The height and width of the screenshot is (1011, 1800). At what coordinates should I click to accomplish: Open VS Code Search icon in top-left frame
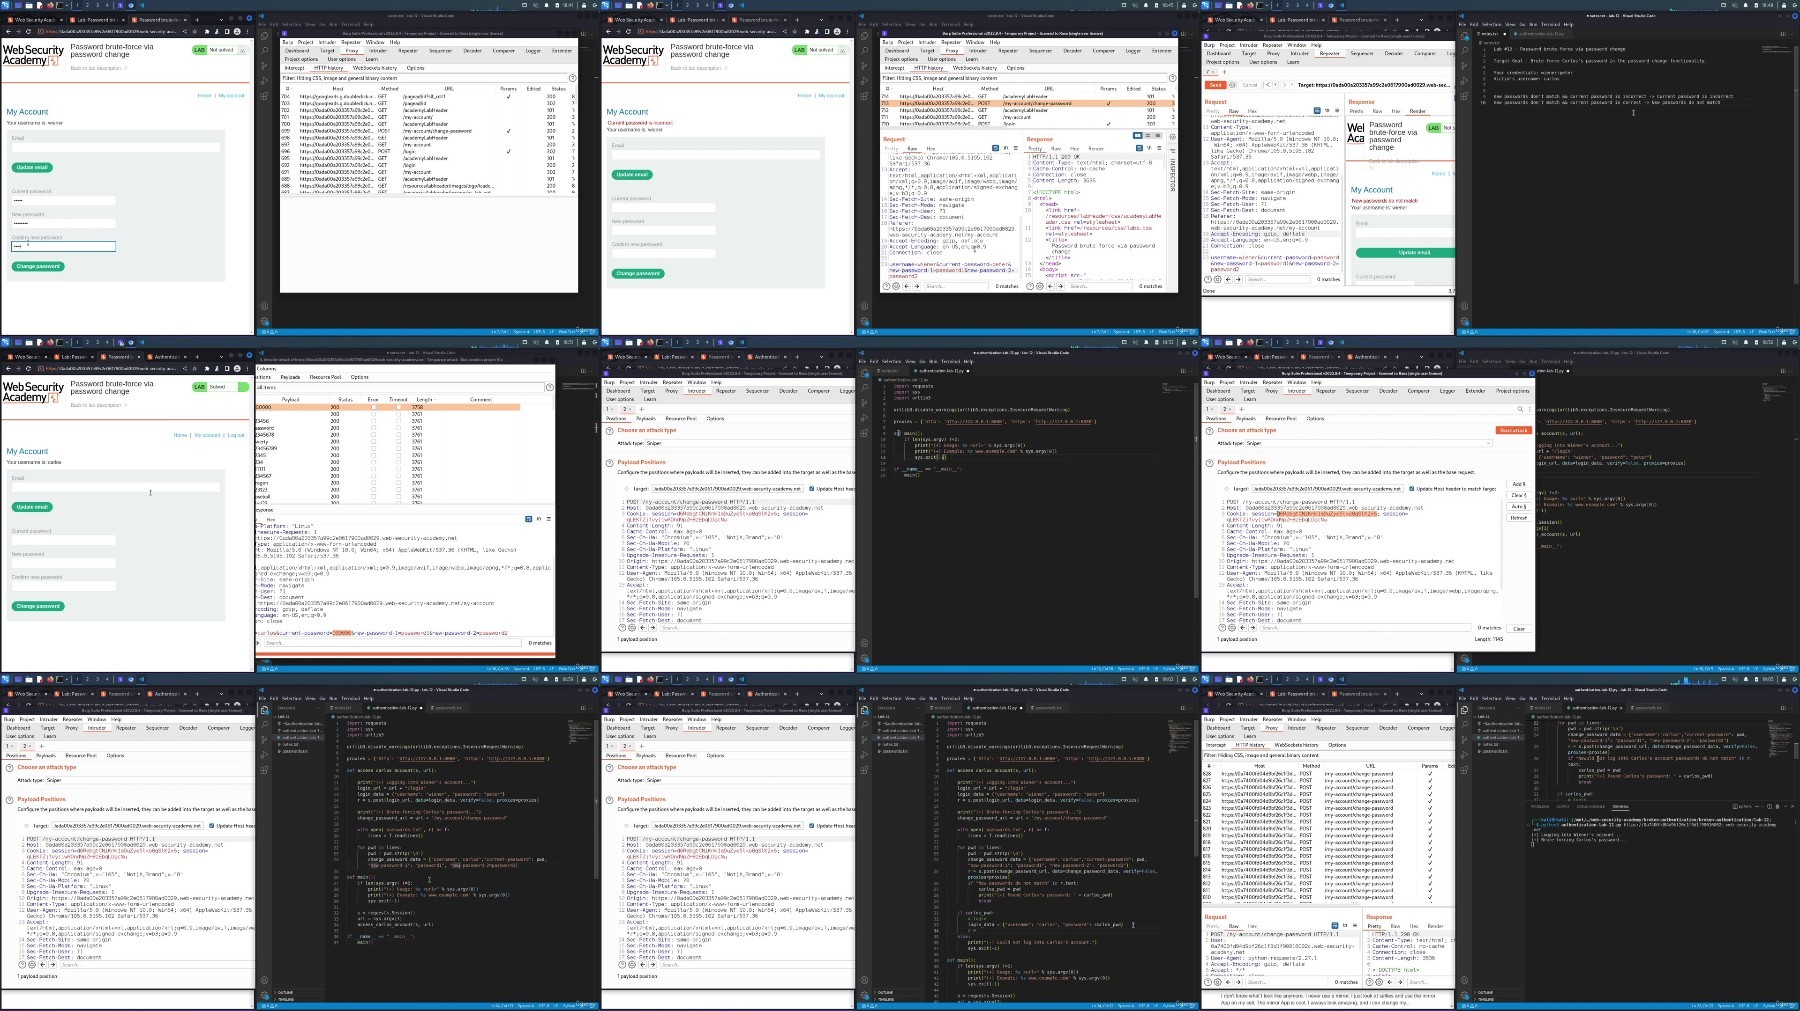pyautogui.click(x=264, y=50)
